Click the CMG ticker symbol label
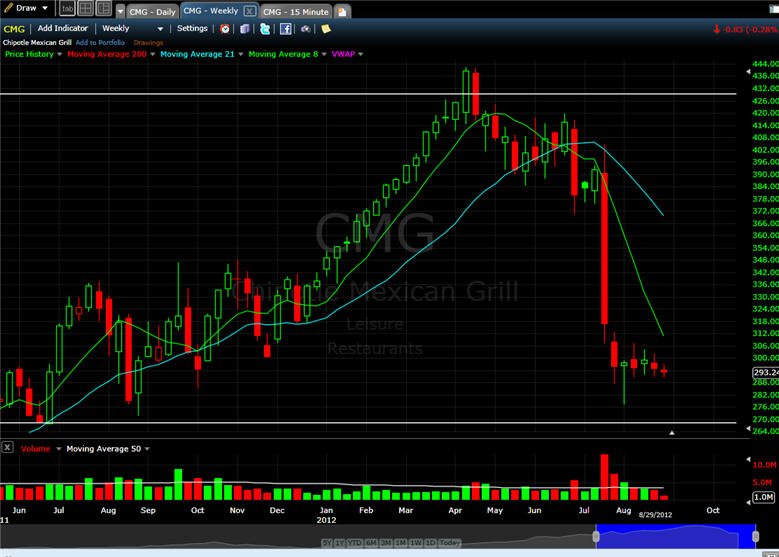Screen dimensions: 779x557 tap(14, 29)
